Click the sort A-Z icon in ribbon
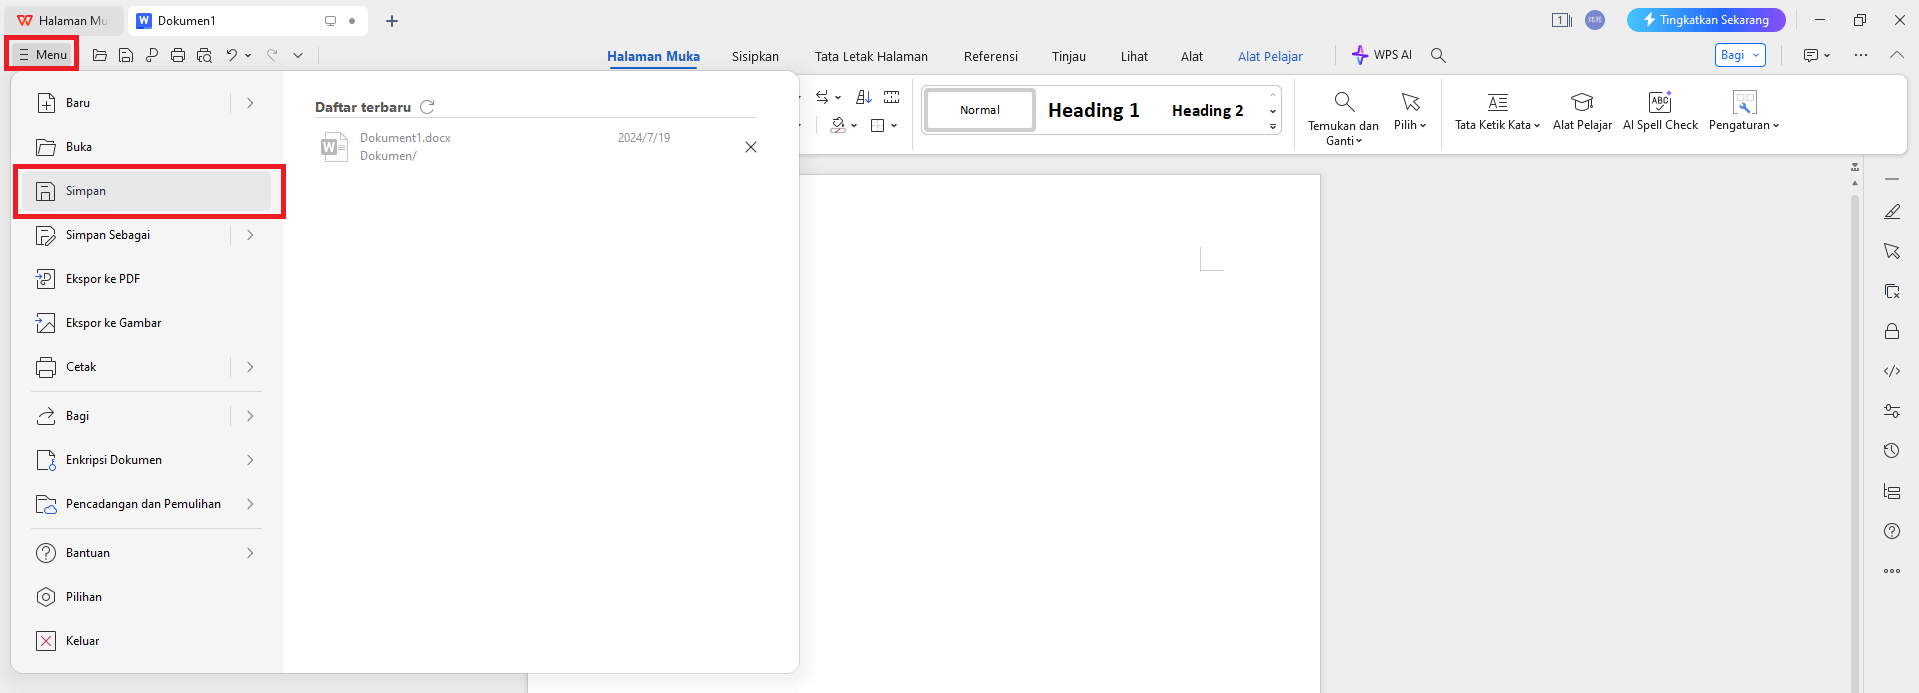The image size is (1919, 693). pyautogui.click(x=864, y=97)
